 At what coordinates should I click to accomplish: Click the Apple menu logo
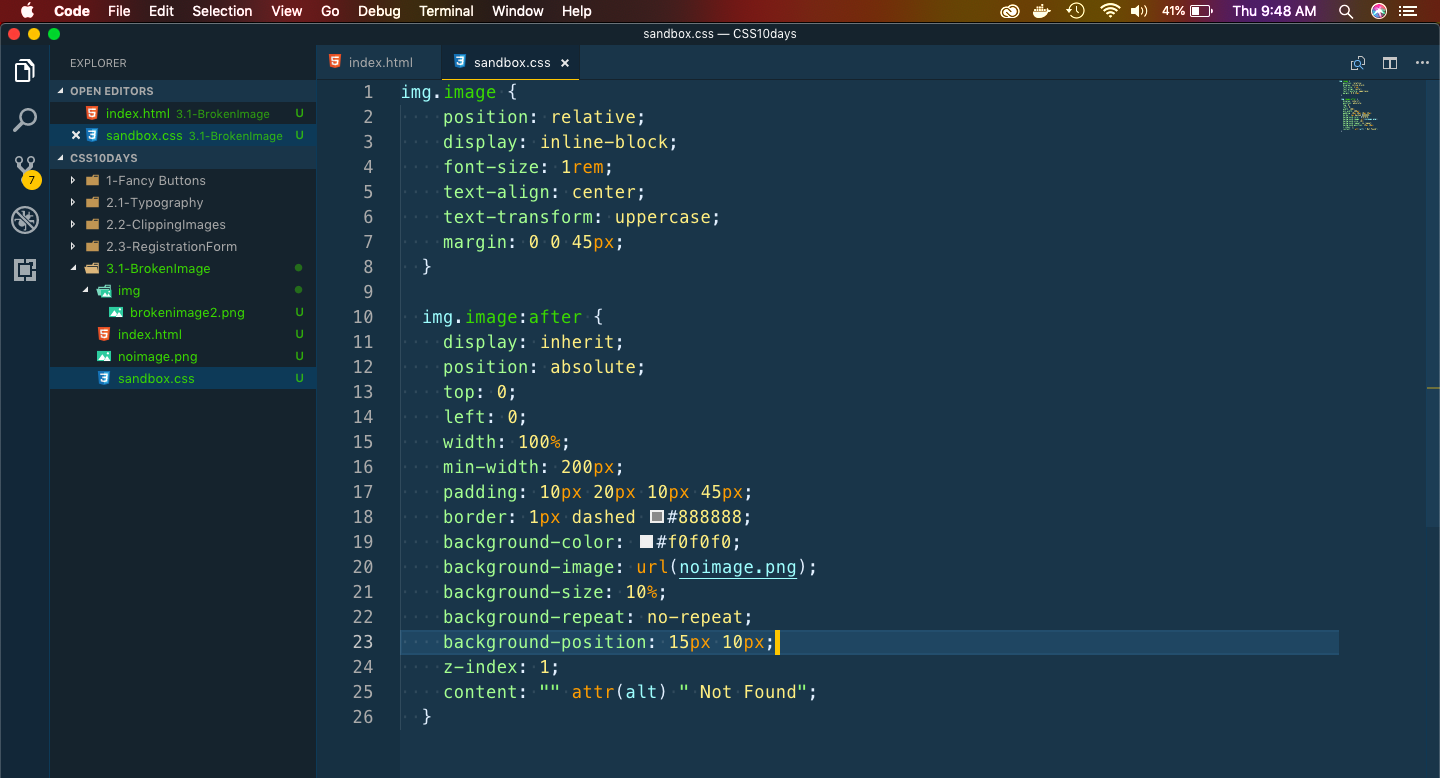(27, 11)
